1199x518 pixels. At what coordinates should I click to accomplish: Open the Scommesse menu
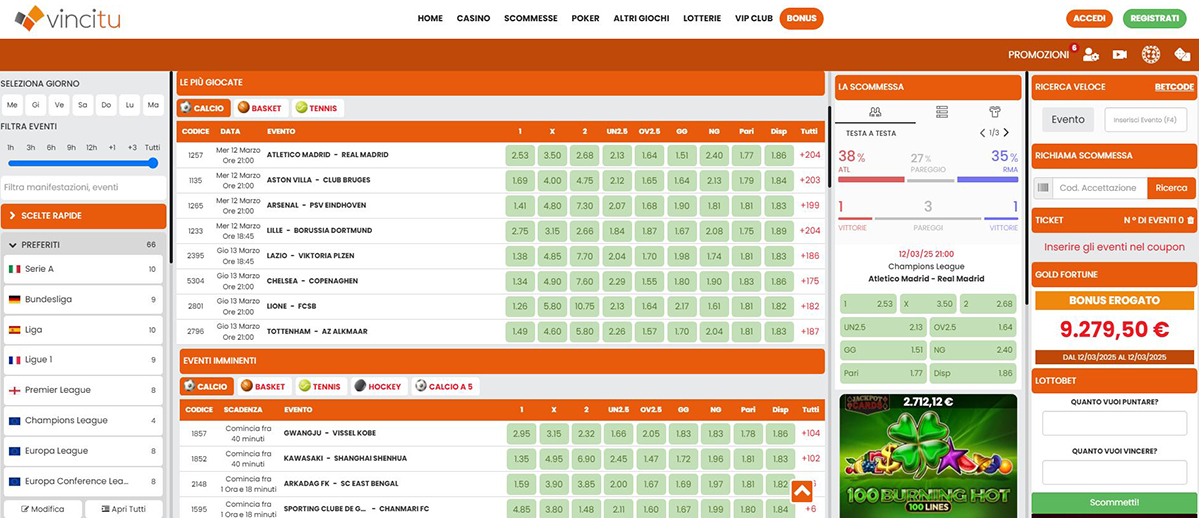531,18
